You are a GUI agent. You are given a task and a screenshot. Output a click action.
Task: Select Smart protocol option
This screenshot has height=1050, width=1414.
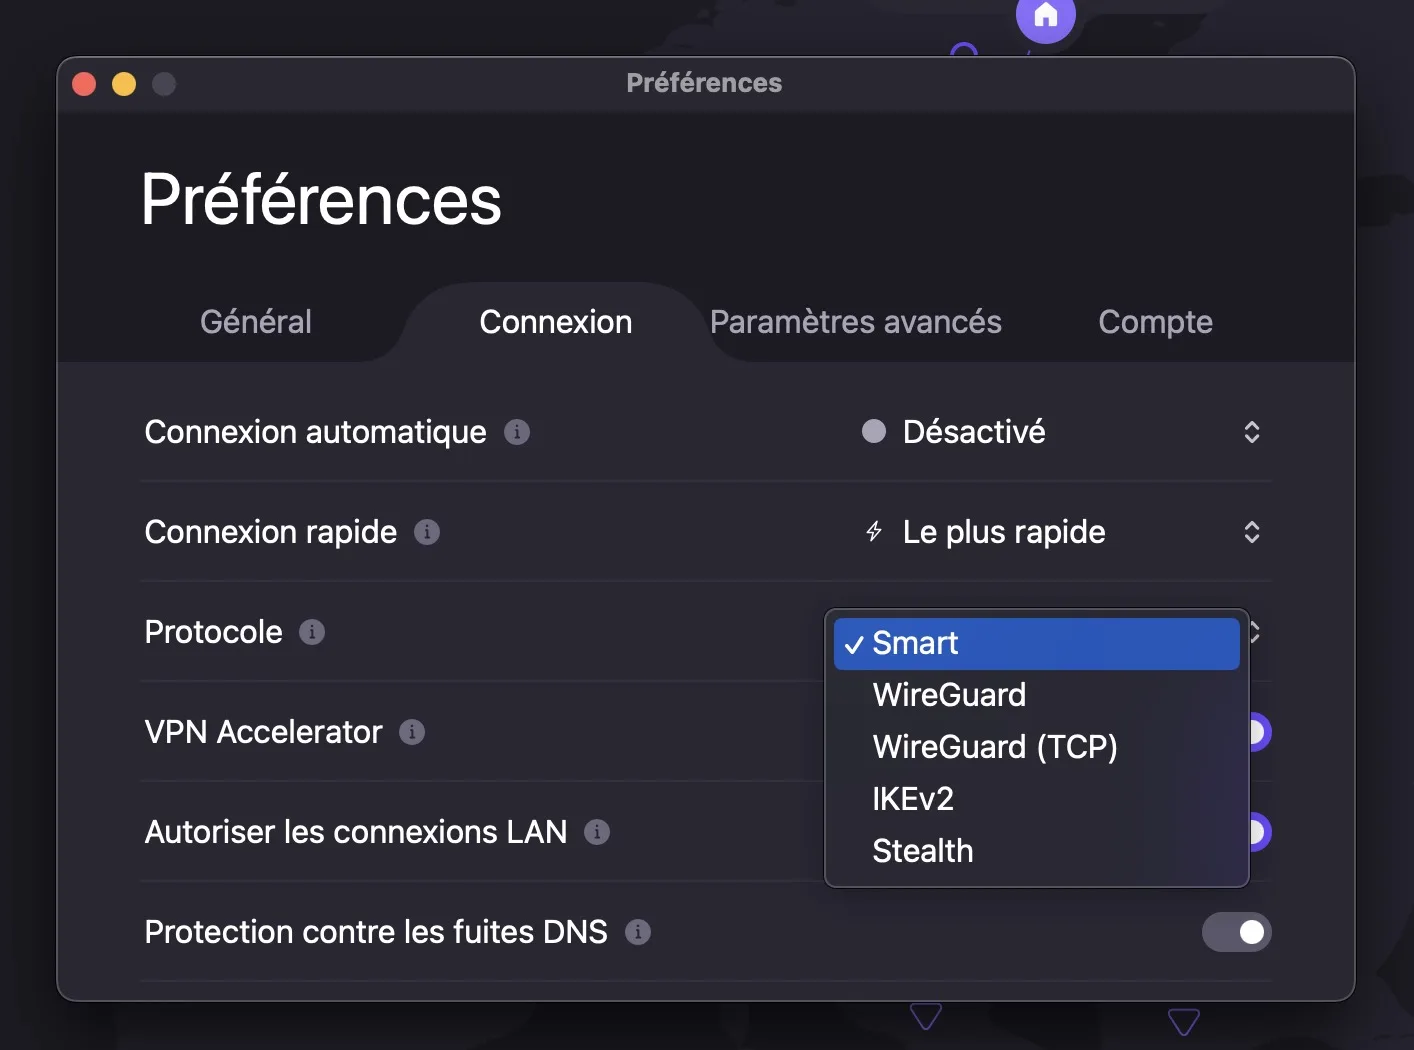pos(1036,643)
